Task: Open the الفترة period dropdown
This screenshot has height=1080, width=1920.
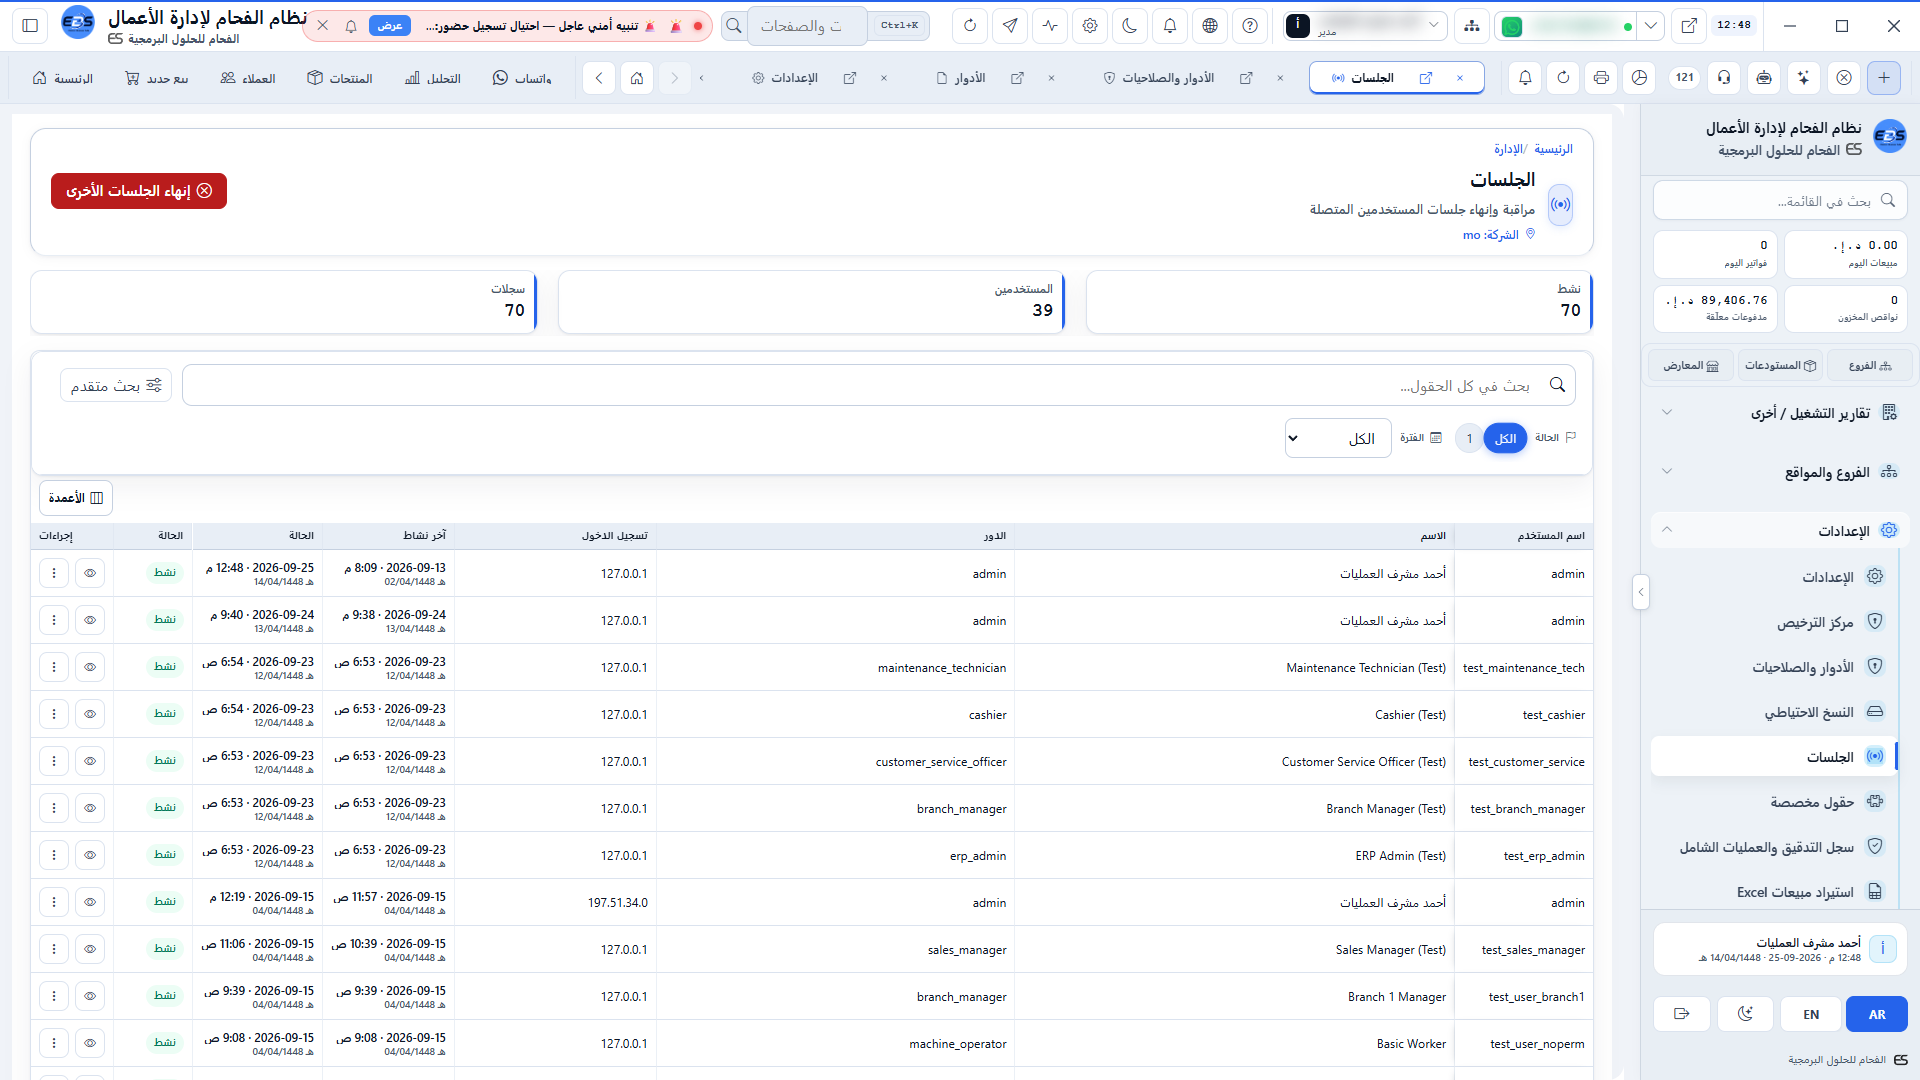Action: pos(1338,438)
